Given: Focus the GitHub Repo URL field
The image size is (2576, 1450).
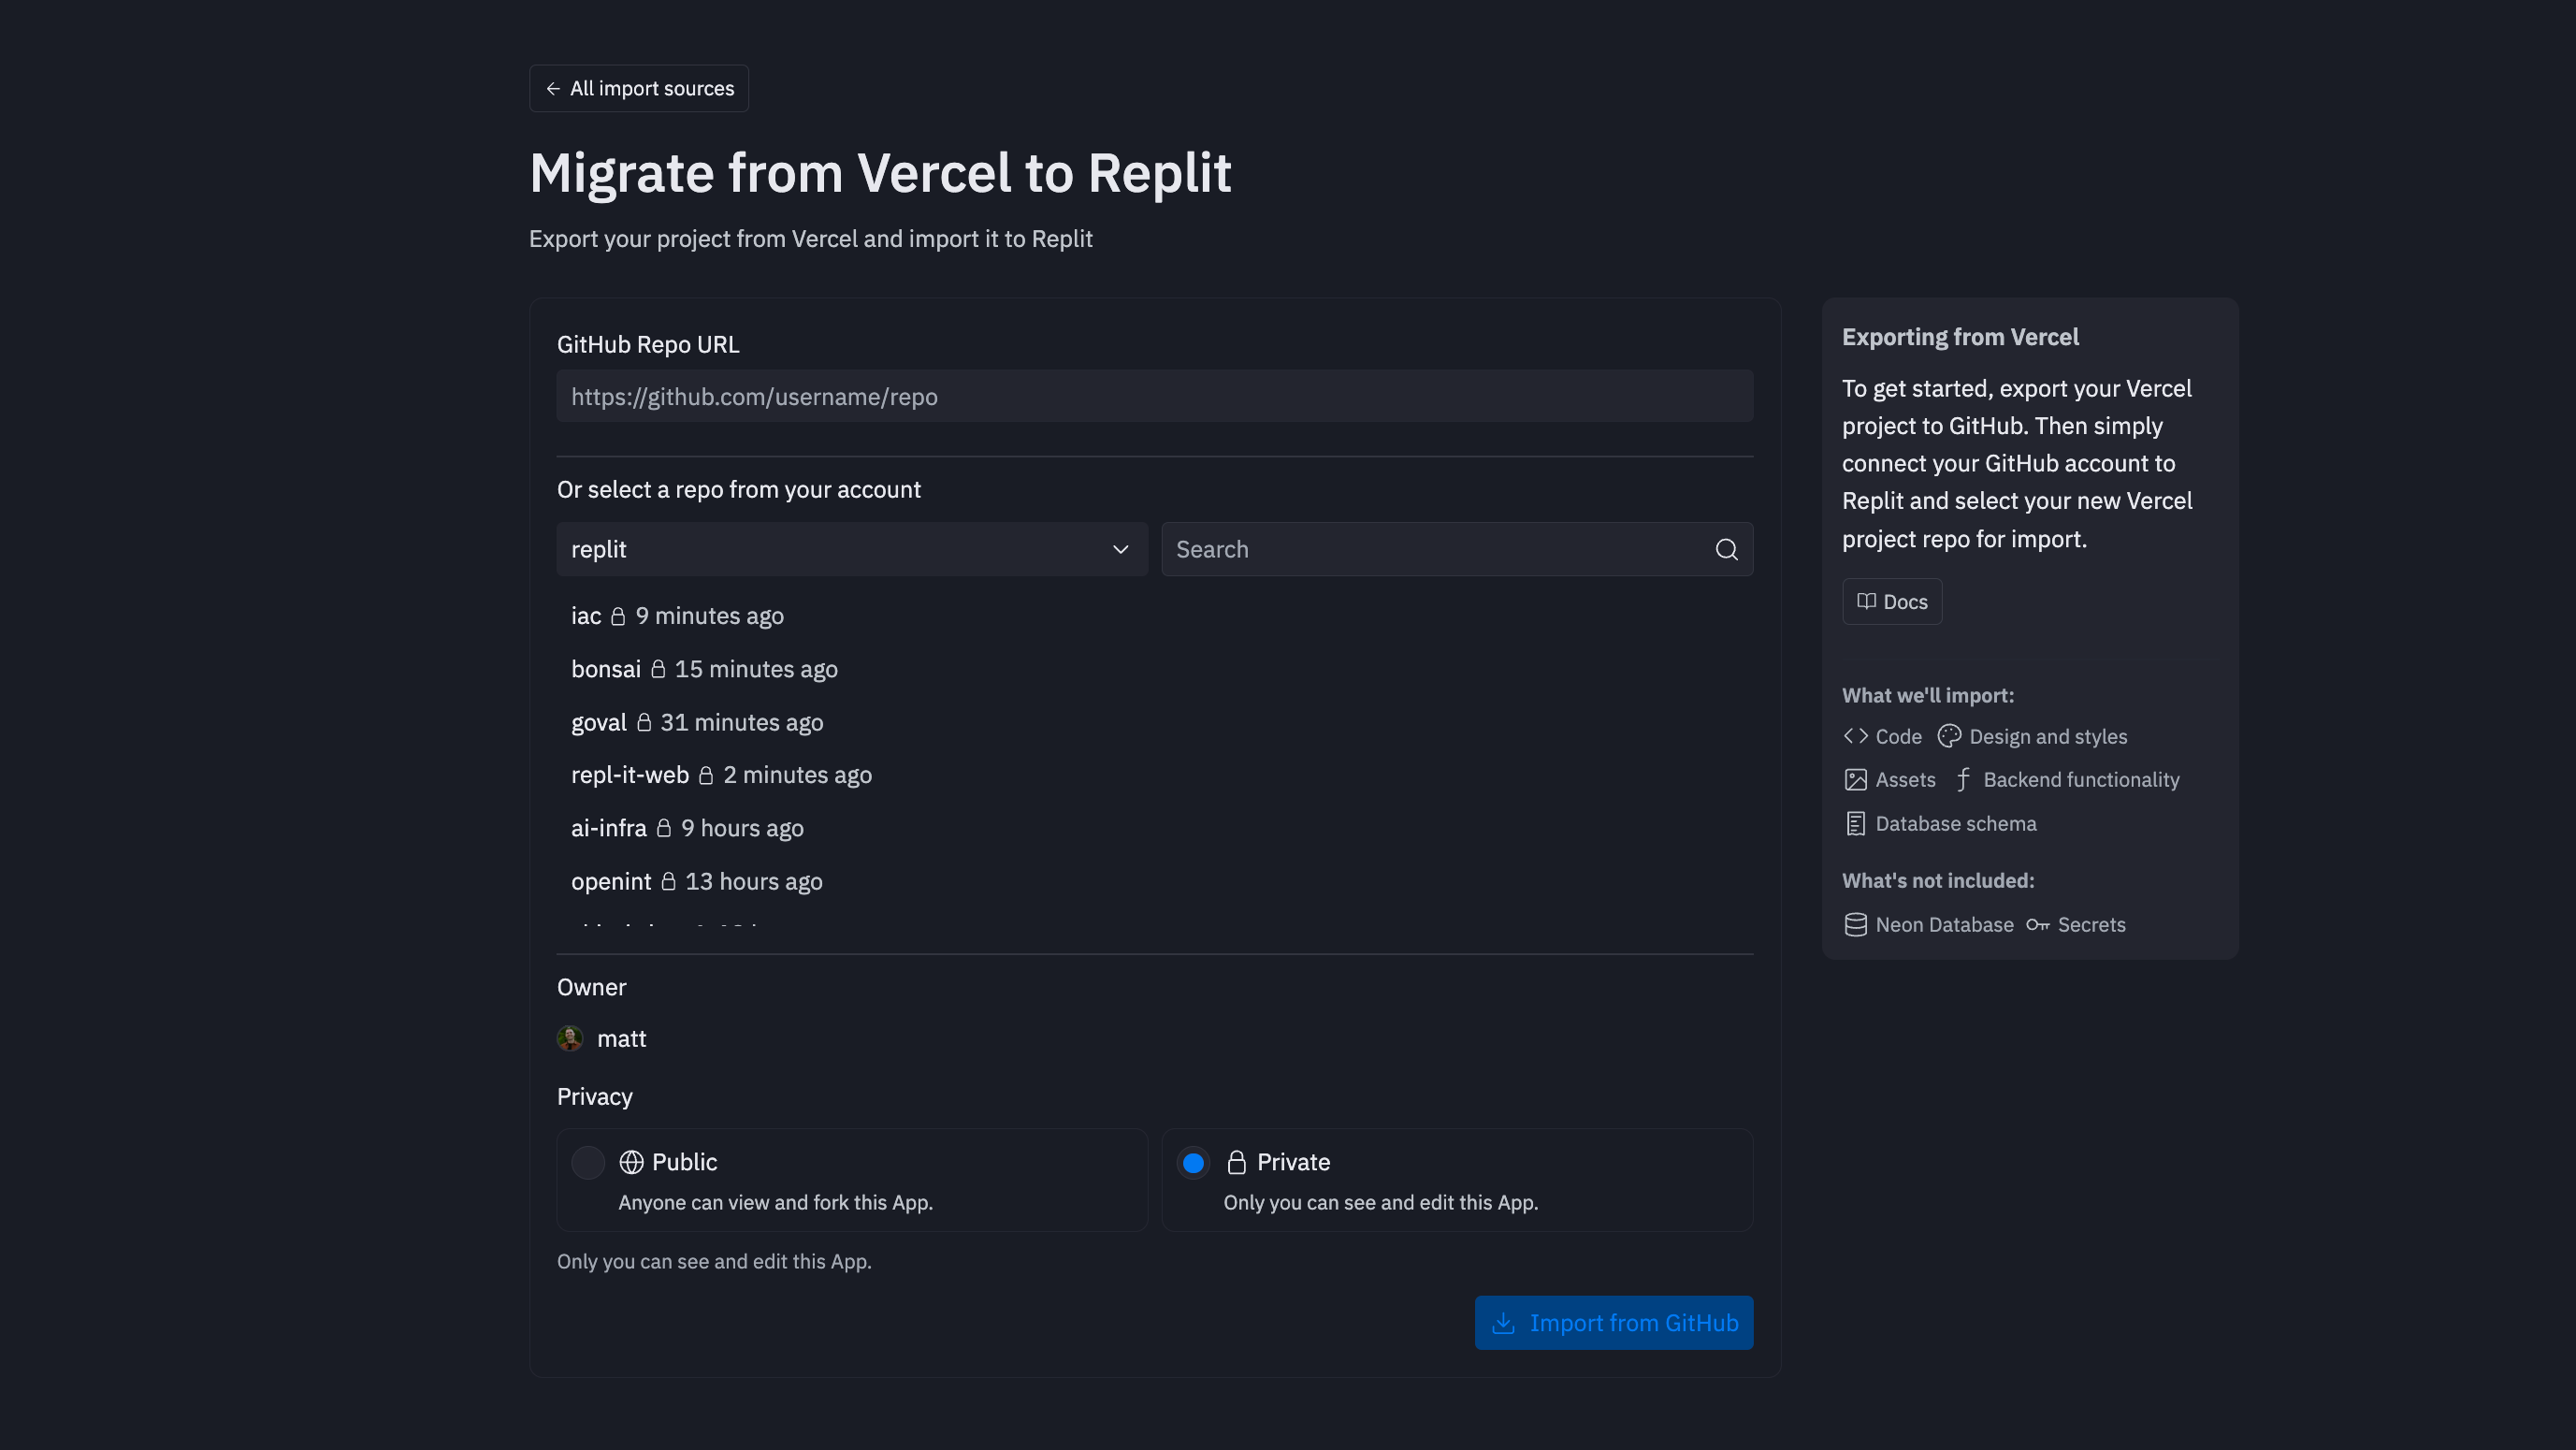Looking at the screenshot, I should 1154,396.
